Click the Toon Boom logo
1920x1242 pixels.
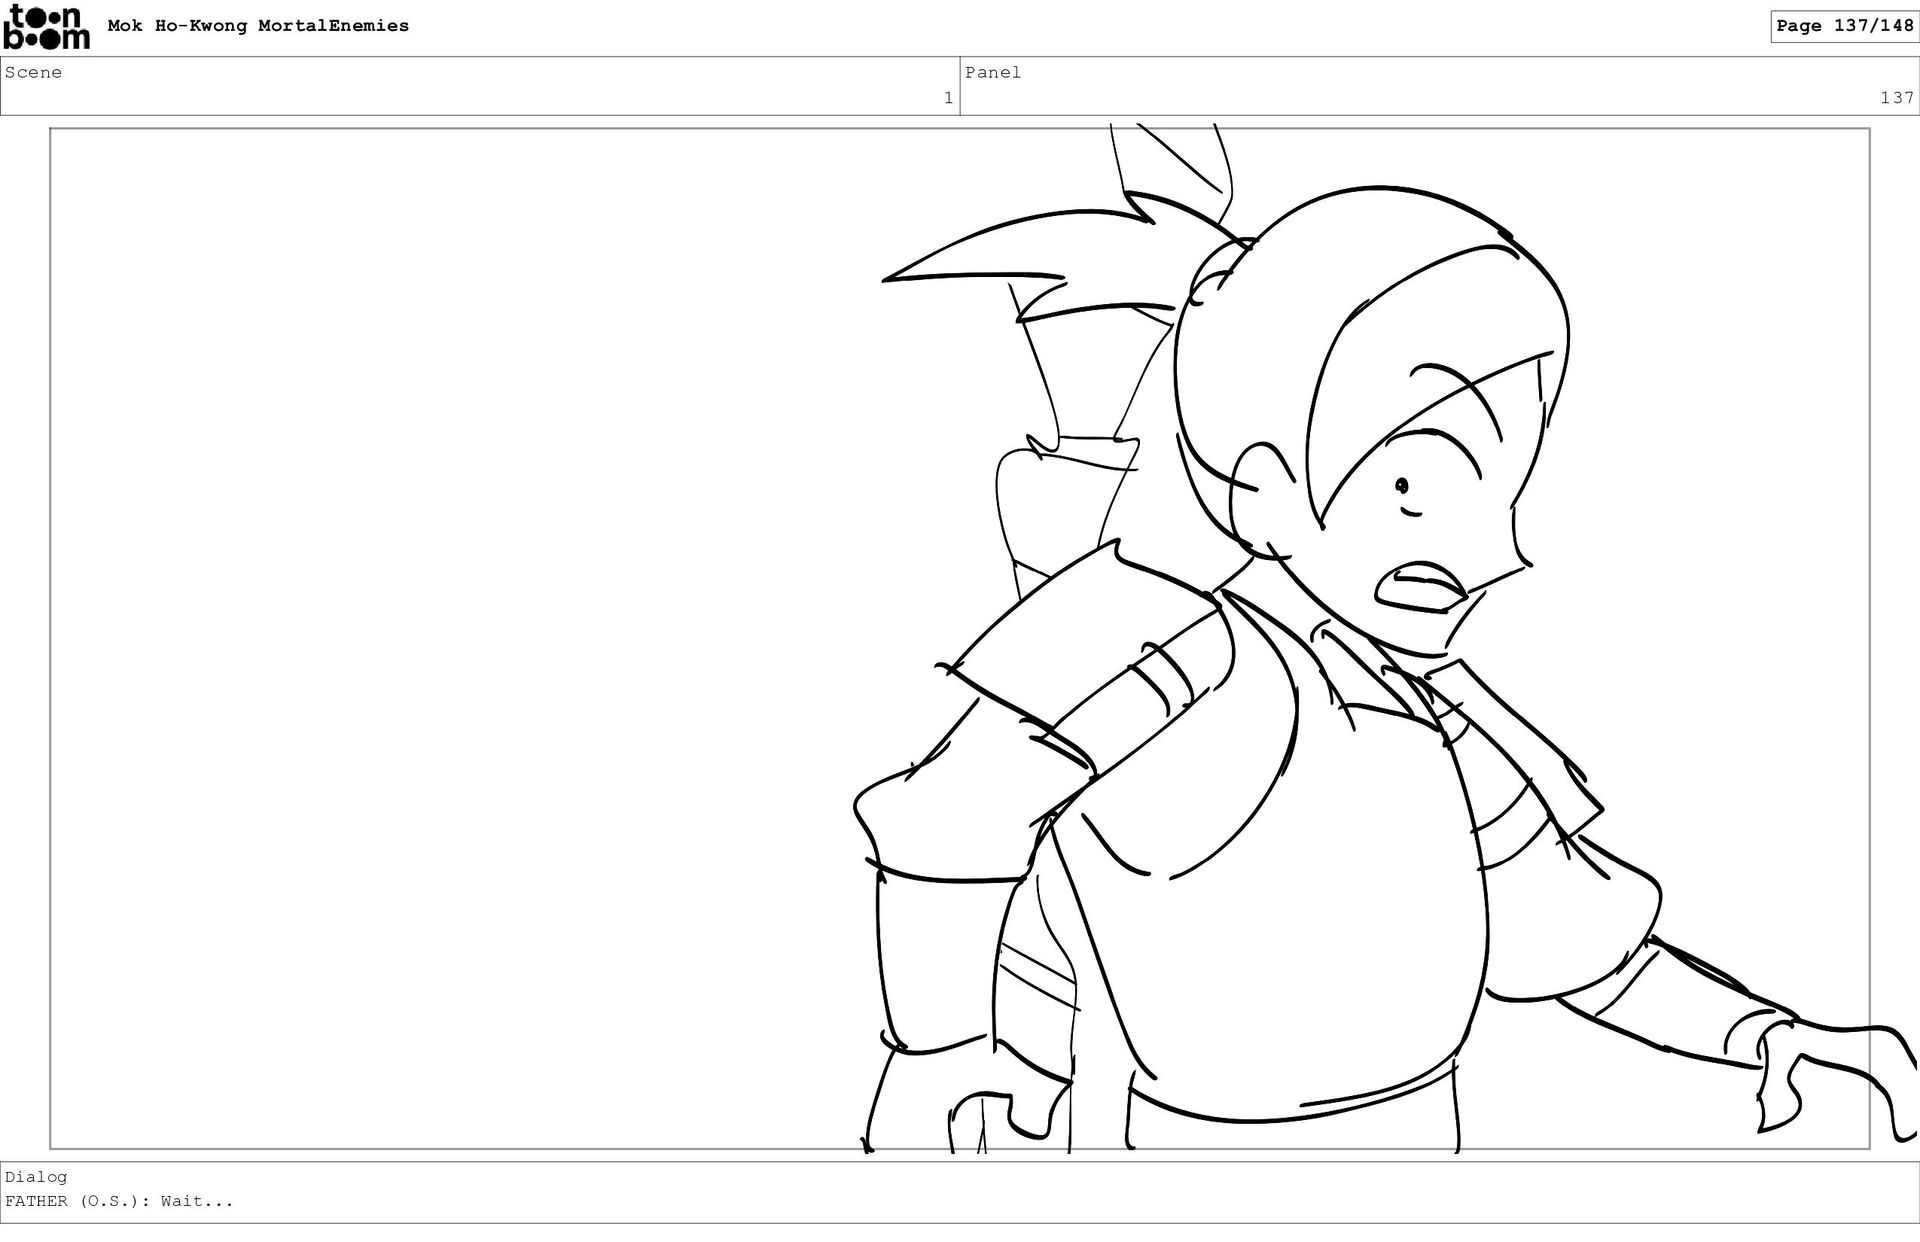46,28
